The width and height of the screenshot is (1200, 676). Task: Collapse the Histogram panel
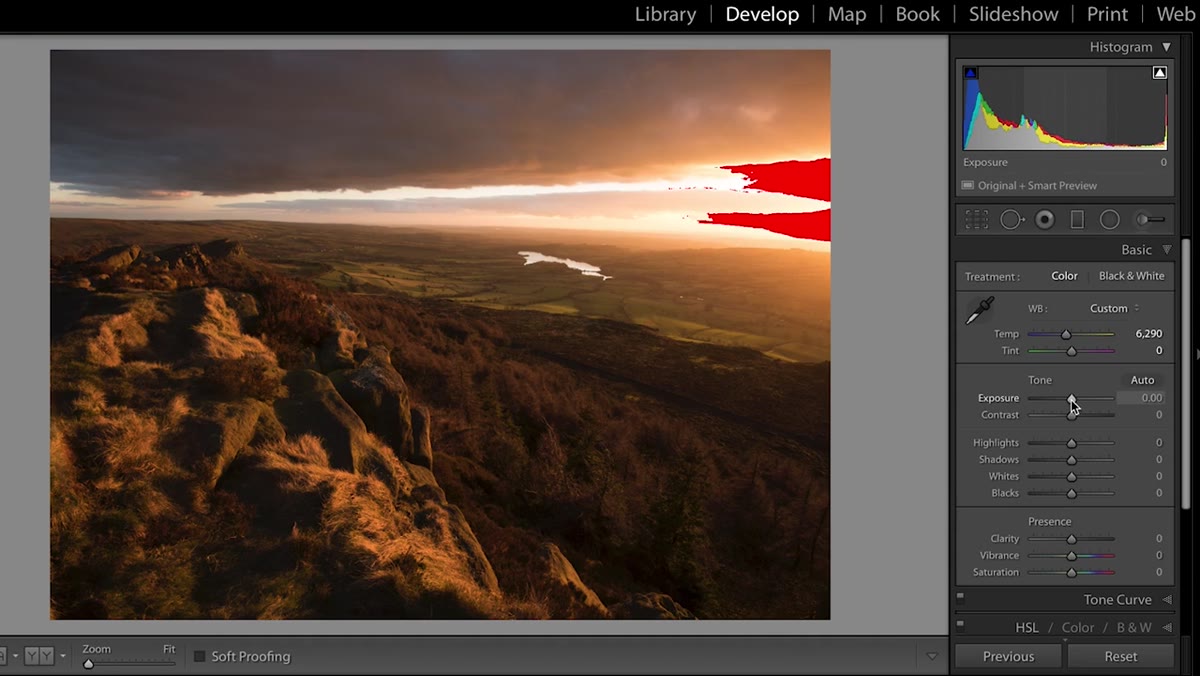[x=1166, y=47]
